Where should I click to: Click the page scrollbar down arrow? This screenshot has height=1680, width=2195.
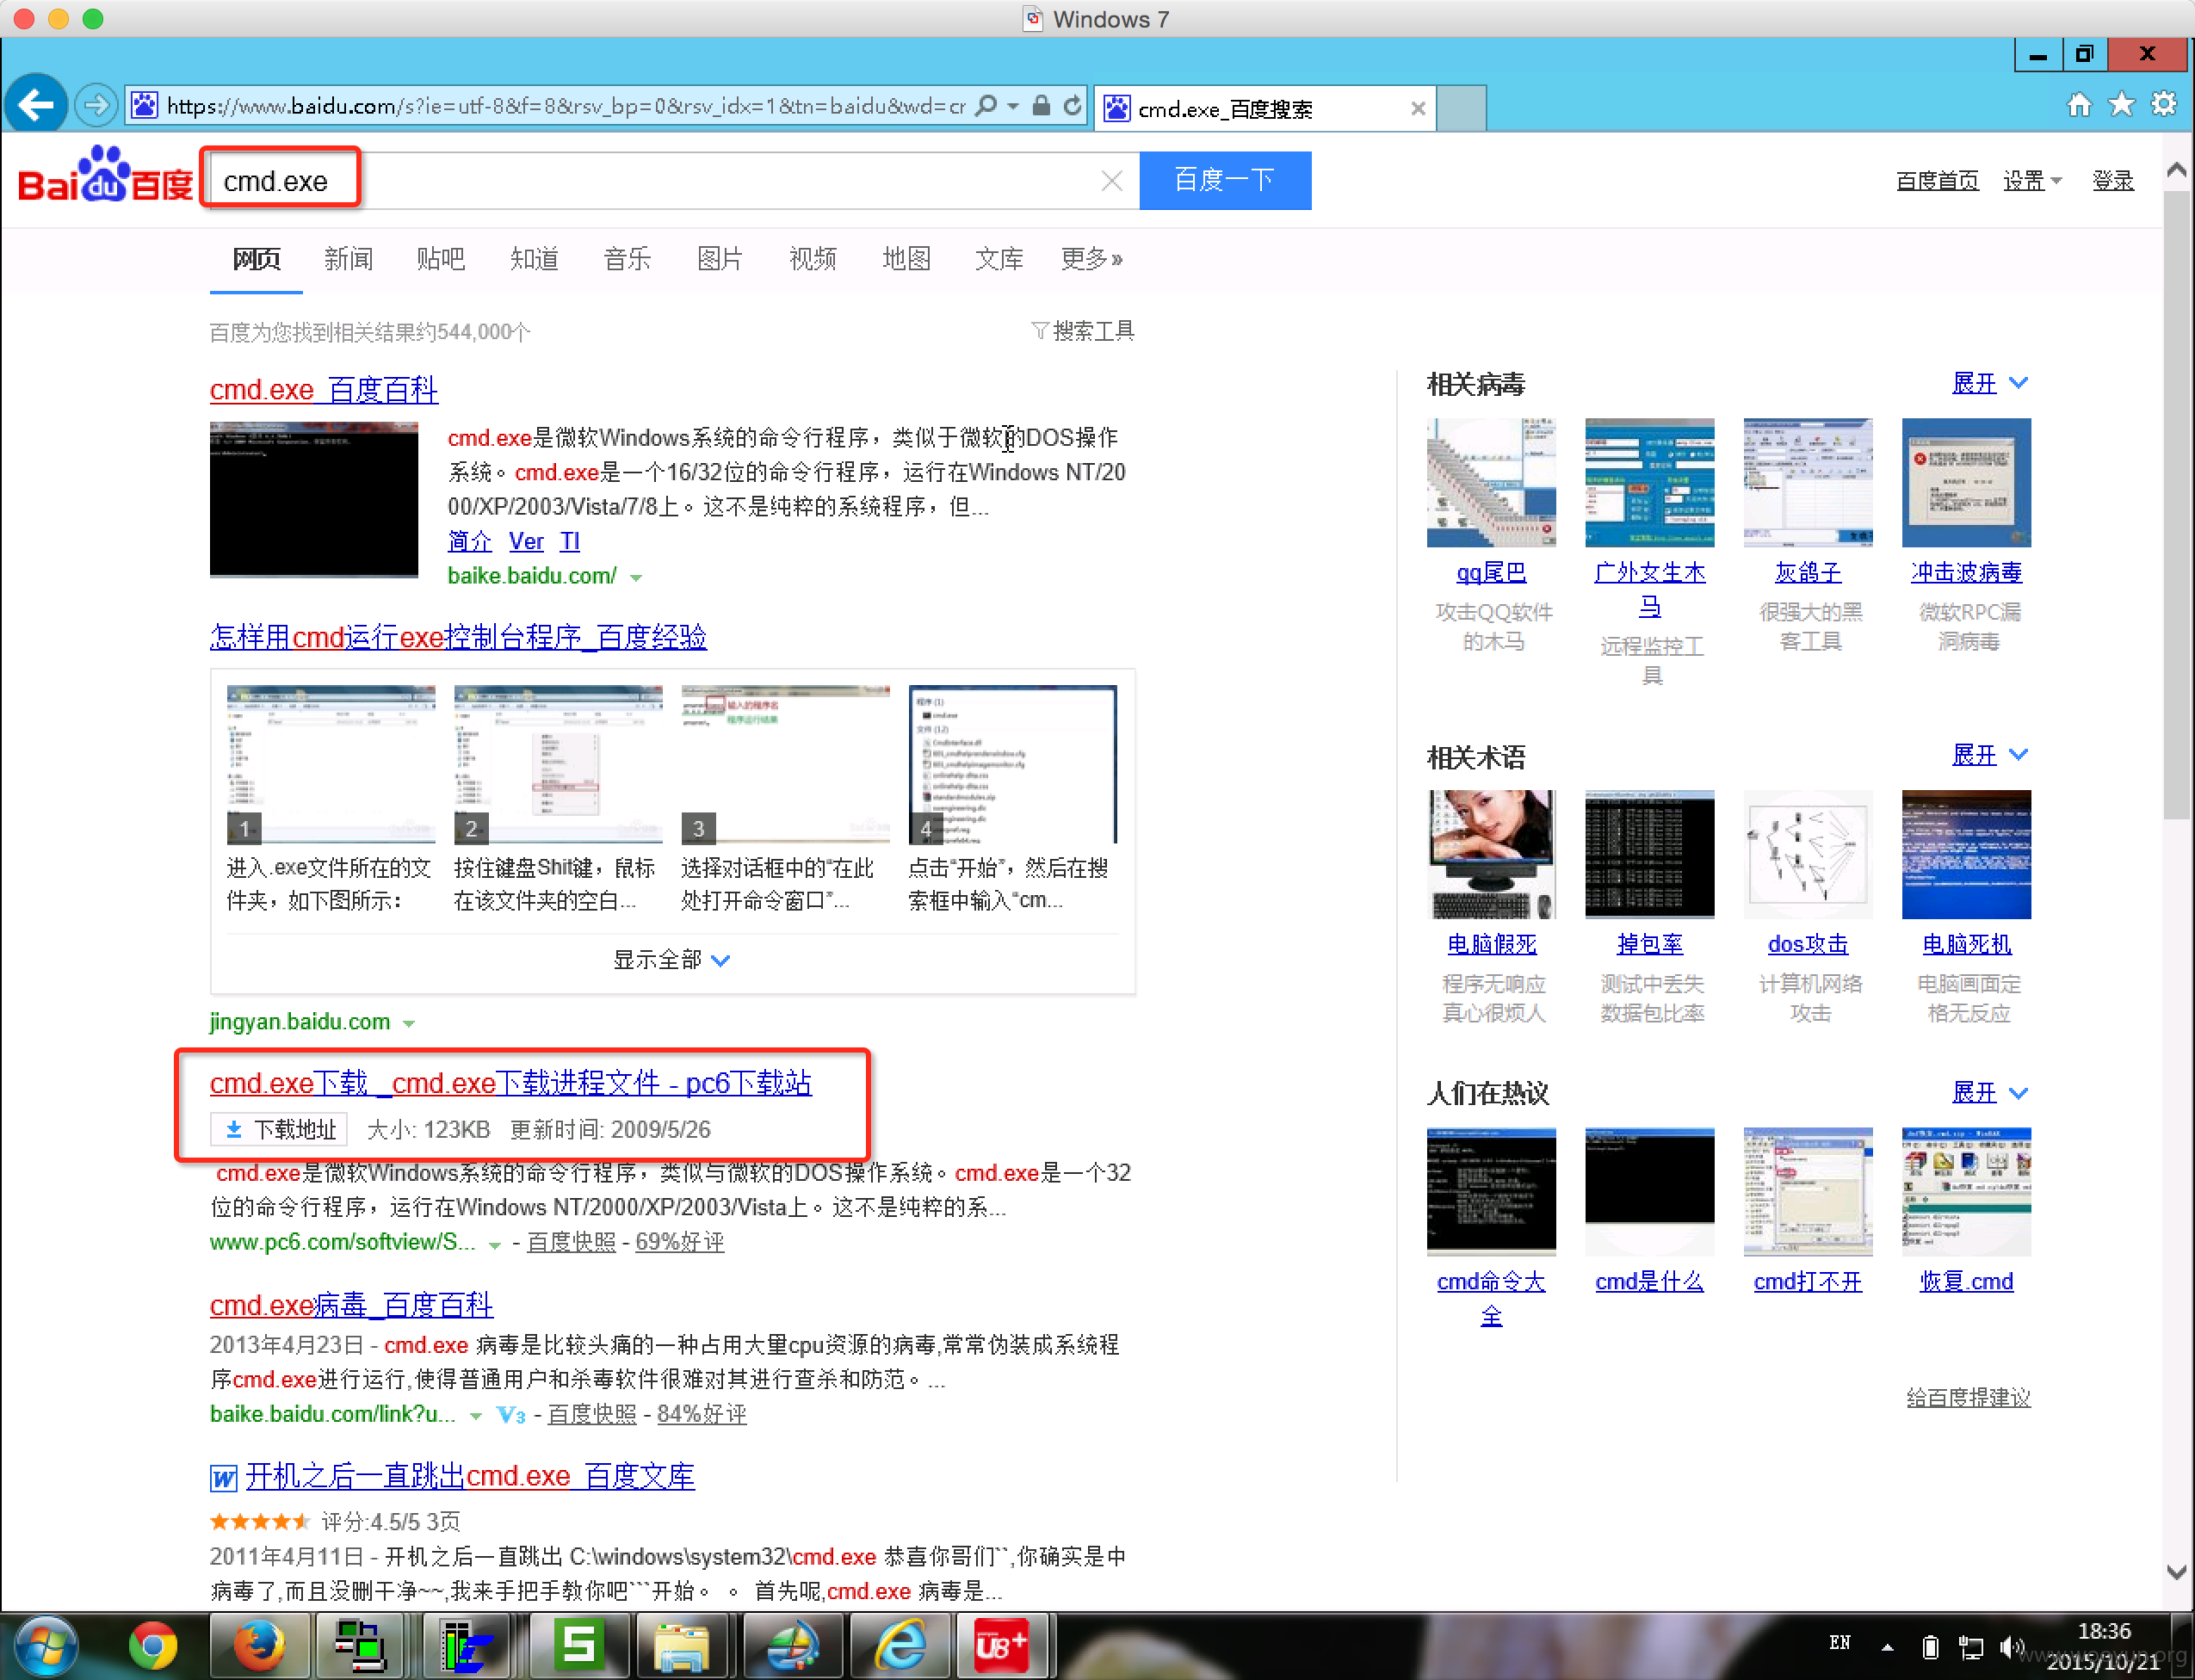coord(2176,1572)
